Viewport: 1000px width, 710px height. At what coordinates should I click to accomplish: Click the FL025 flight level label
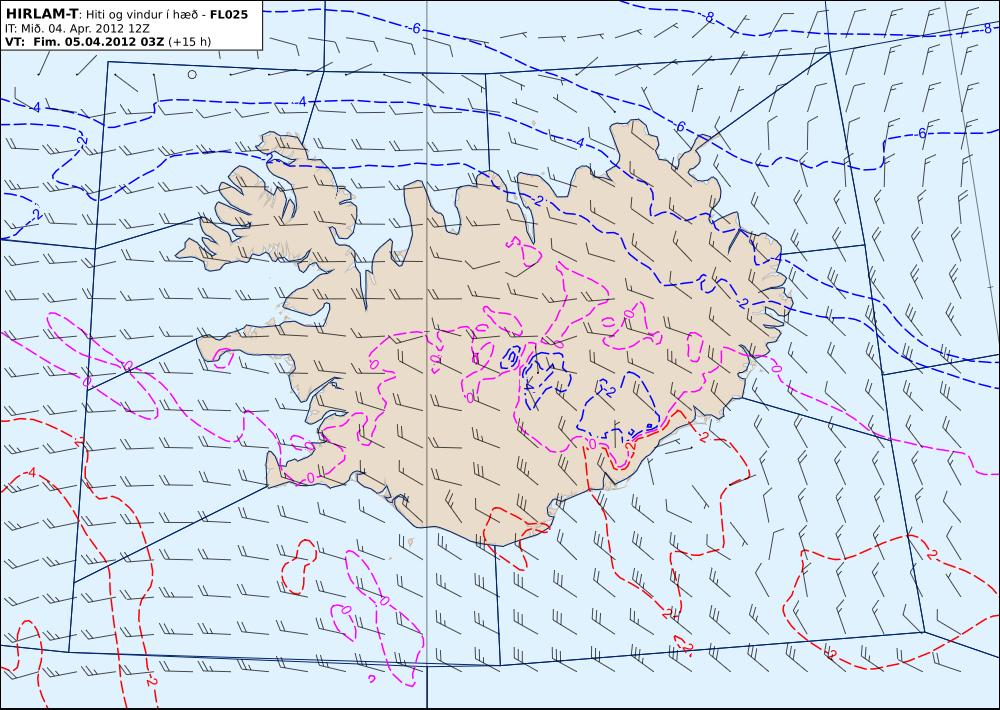tap(229, 13)
